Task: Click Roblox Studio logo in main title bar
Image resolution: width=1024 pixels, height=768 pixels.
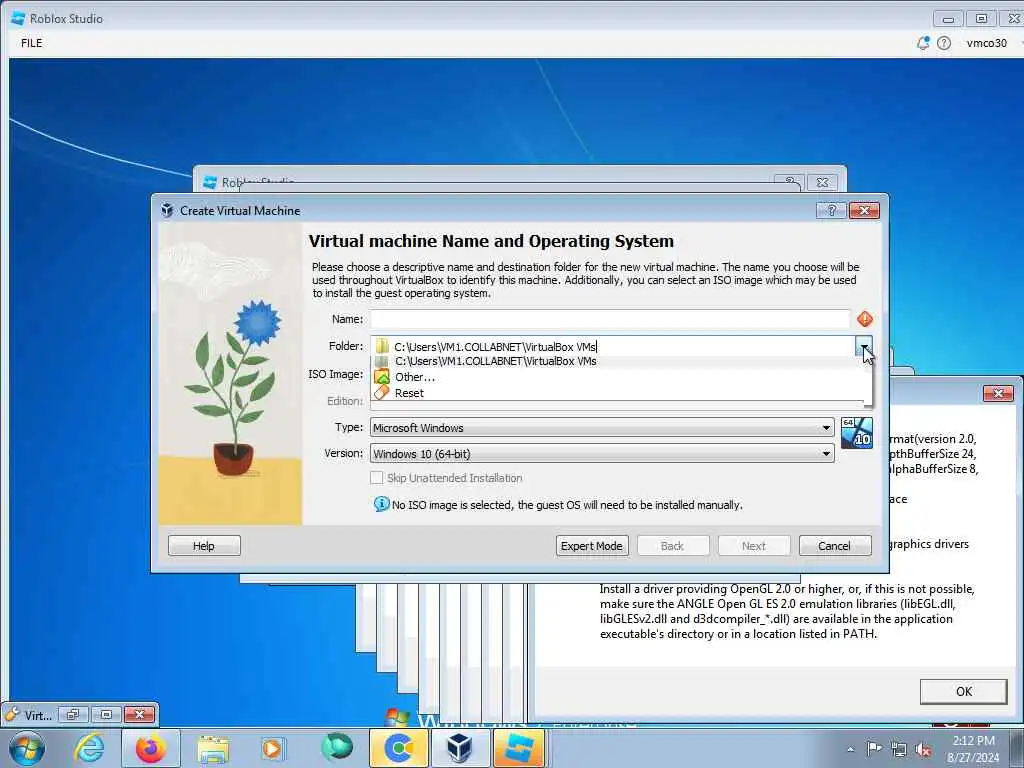Action: click(x=18, y=18)
